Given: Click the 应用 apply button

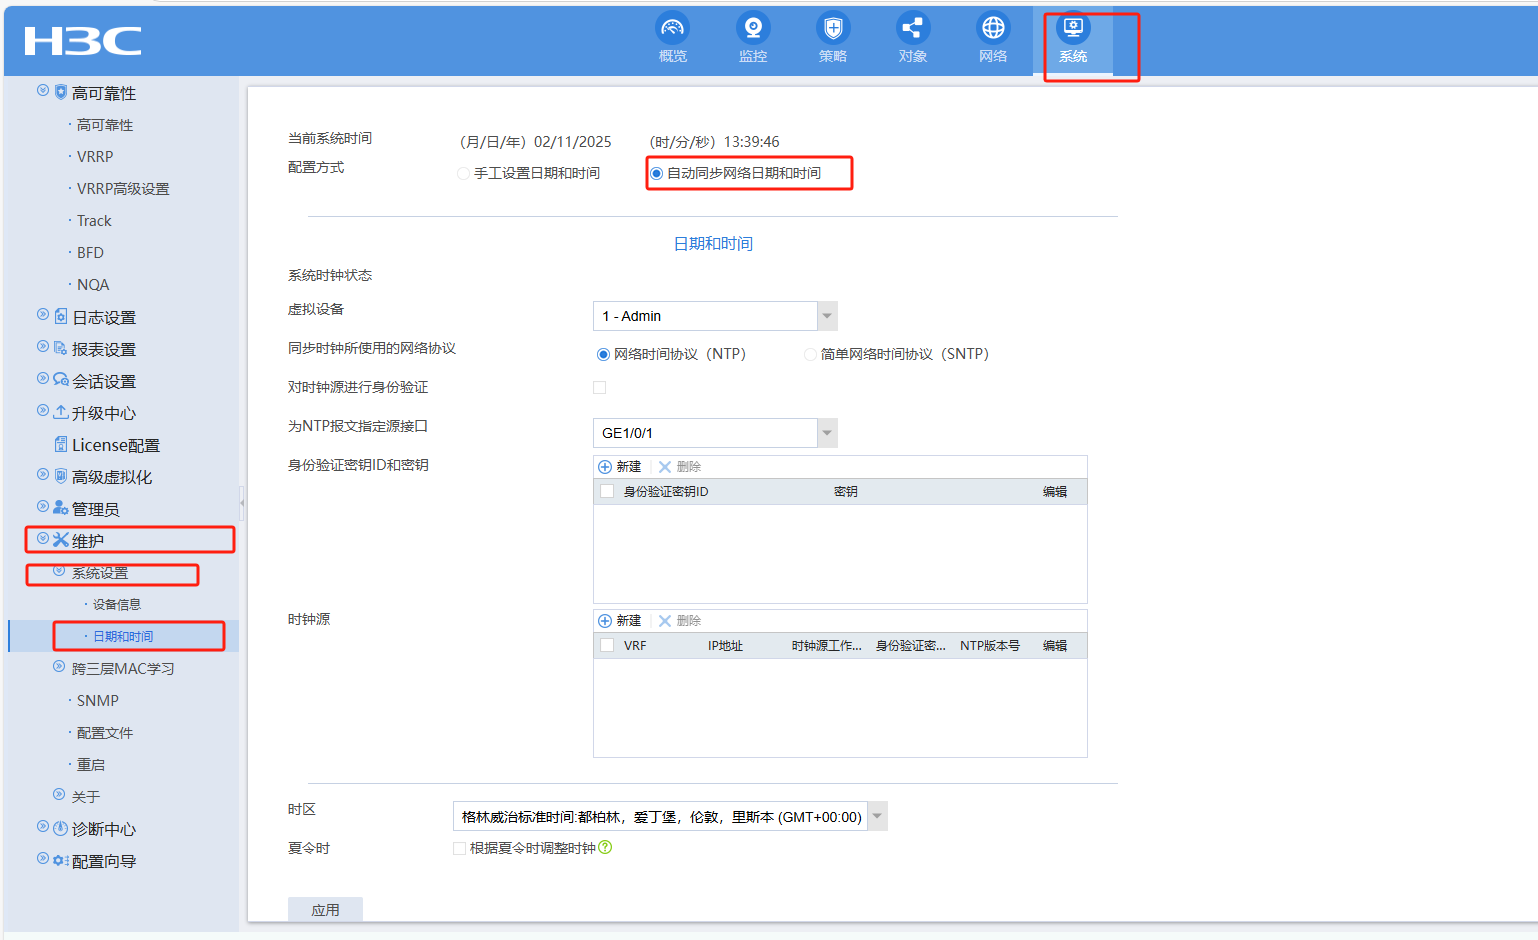Looking at the screenshot, I should point(325,909).
